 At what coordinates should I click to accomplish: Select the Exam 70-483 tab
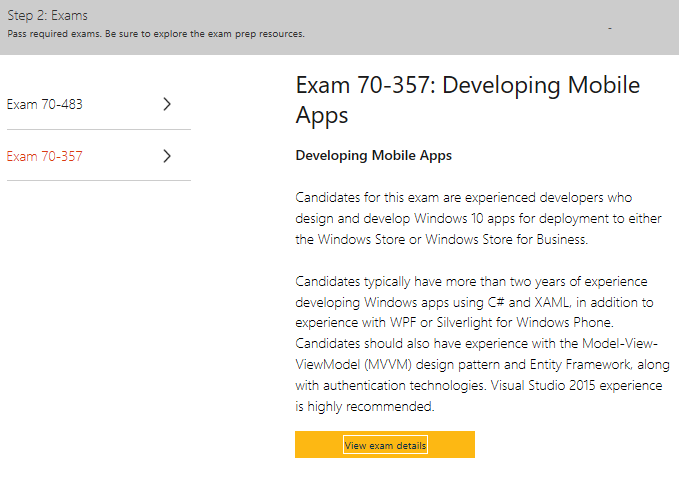(99, 104)
